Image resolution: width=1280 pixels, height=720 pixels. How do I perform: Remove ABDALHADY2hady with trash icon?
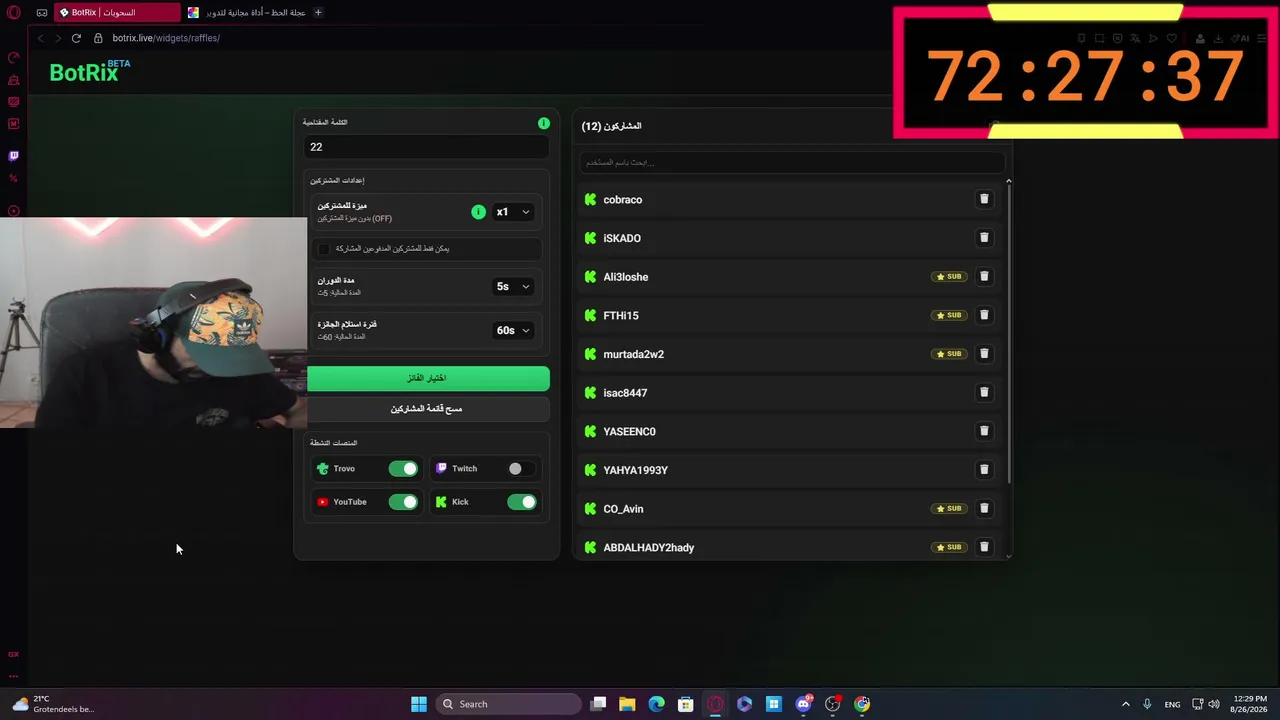[984, 547]
